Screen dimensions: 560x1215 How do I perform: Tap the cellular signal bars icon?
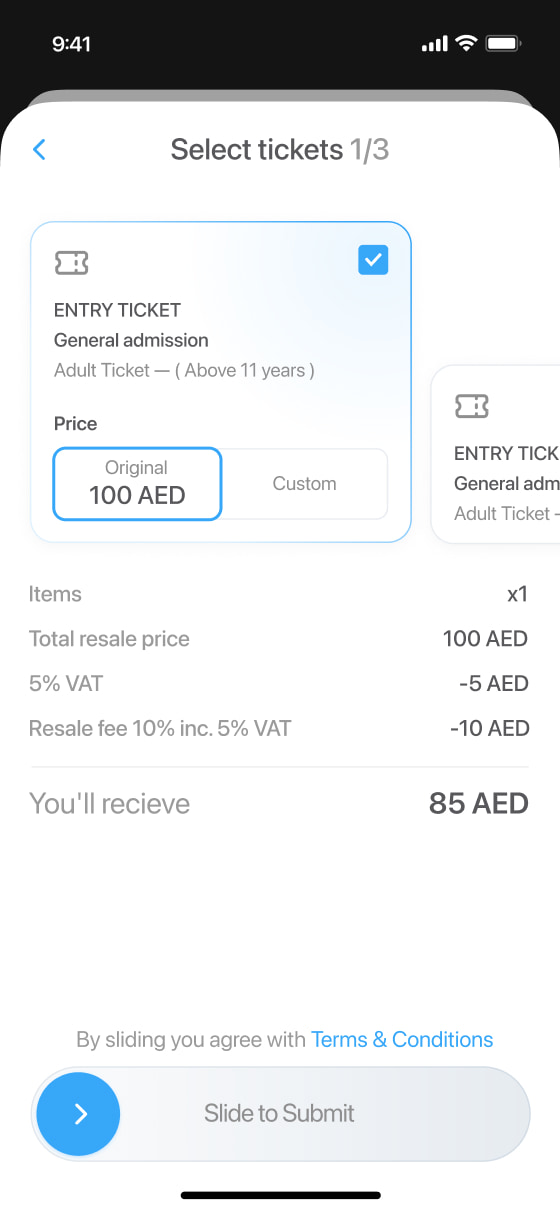point(434,44)
